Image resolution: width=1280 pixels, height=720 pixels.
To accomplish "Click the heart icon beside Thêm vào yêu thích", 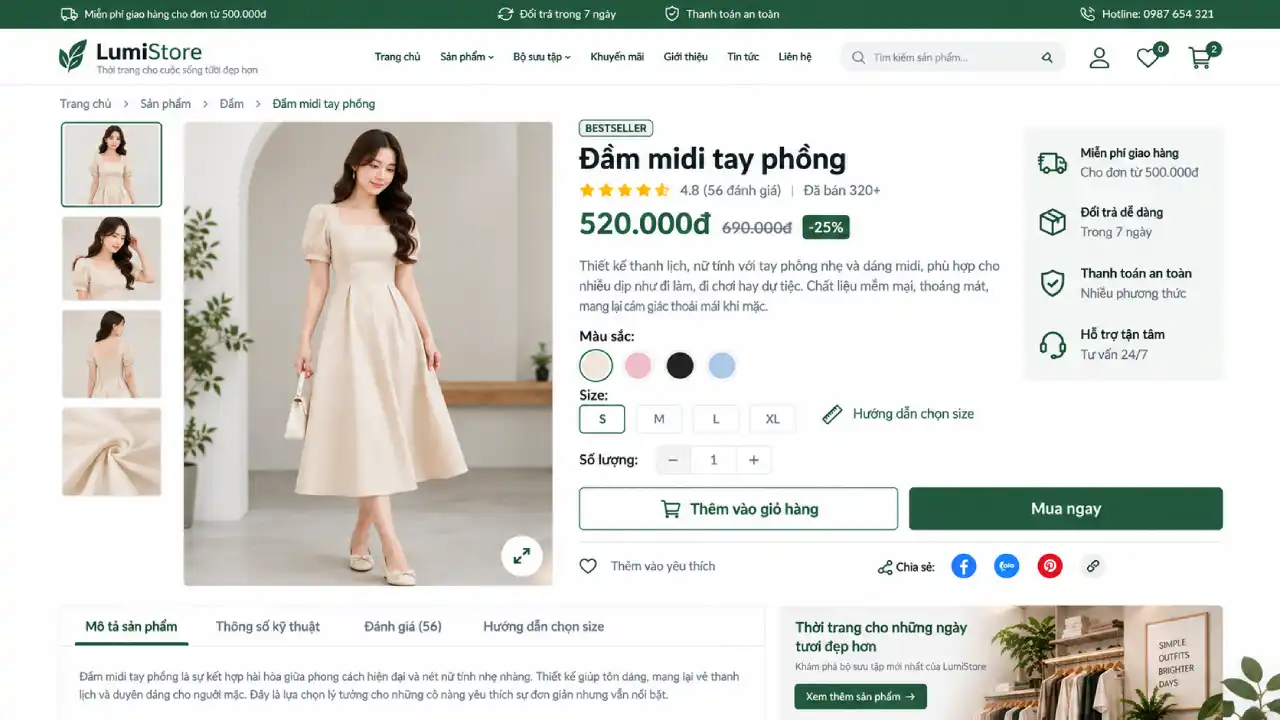I will (588, 566).
